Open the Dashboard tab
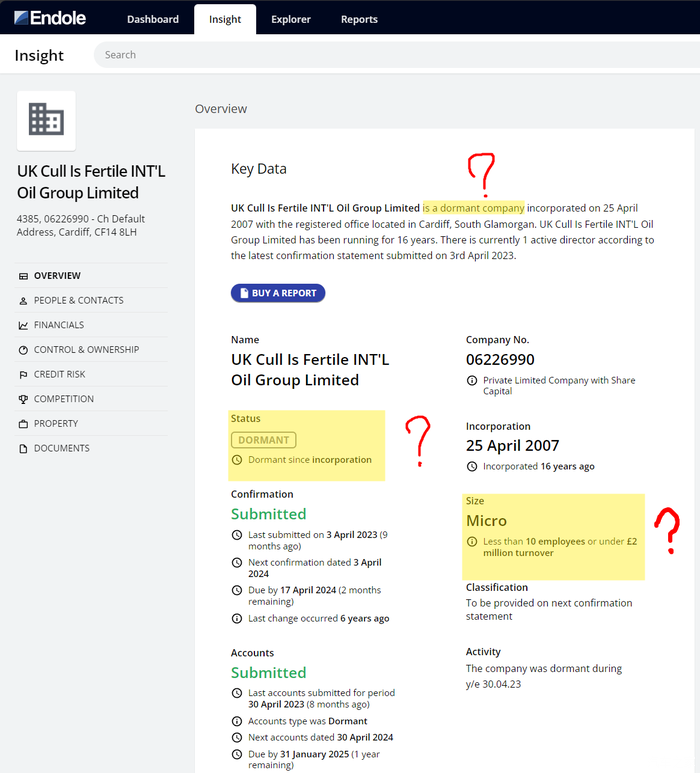This screenshot has height=773, width=700. click(x=153, y=19)
